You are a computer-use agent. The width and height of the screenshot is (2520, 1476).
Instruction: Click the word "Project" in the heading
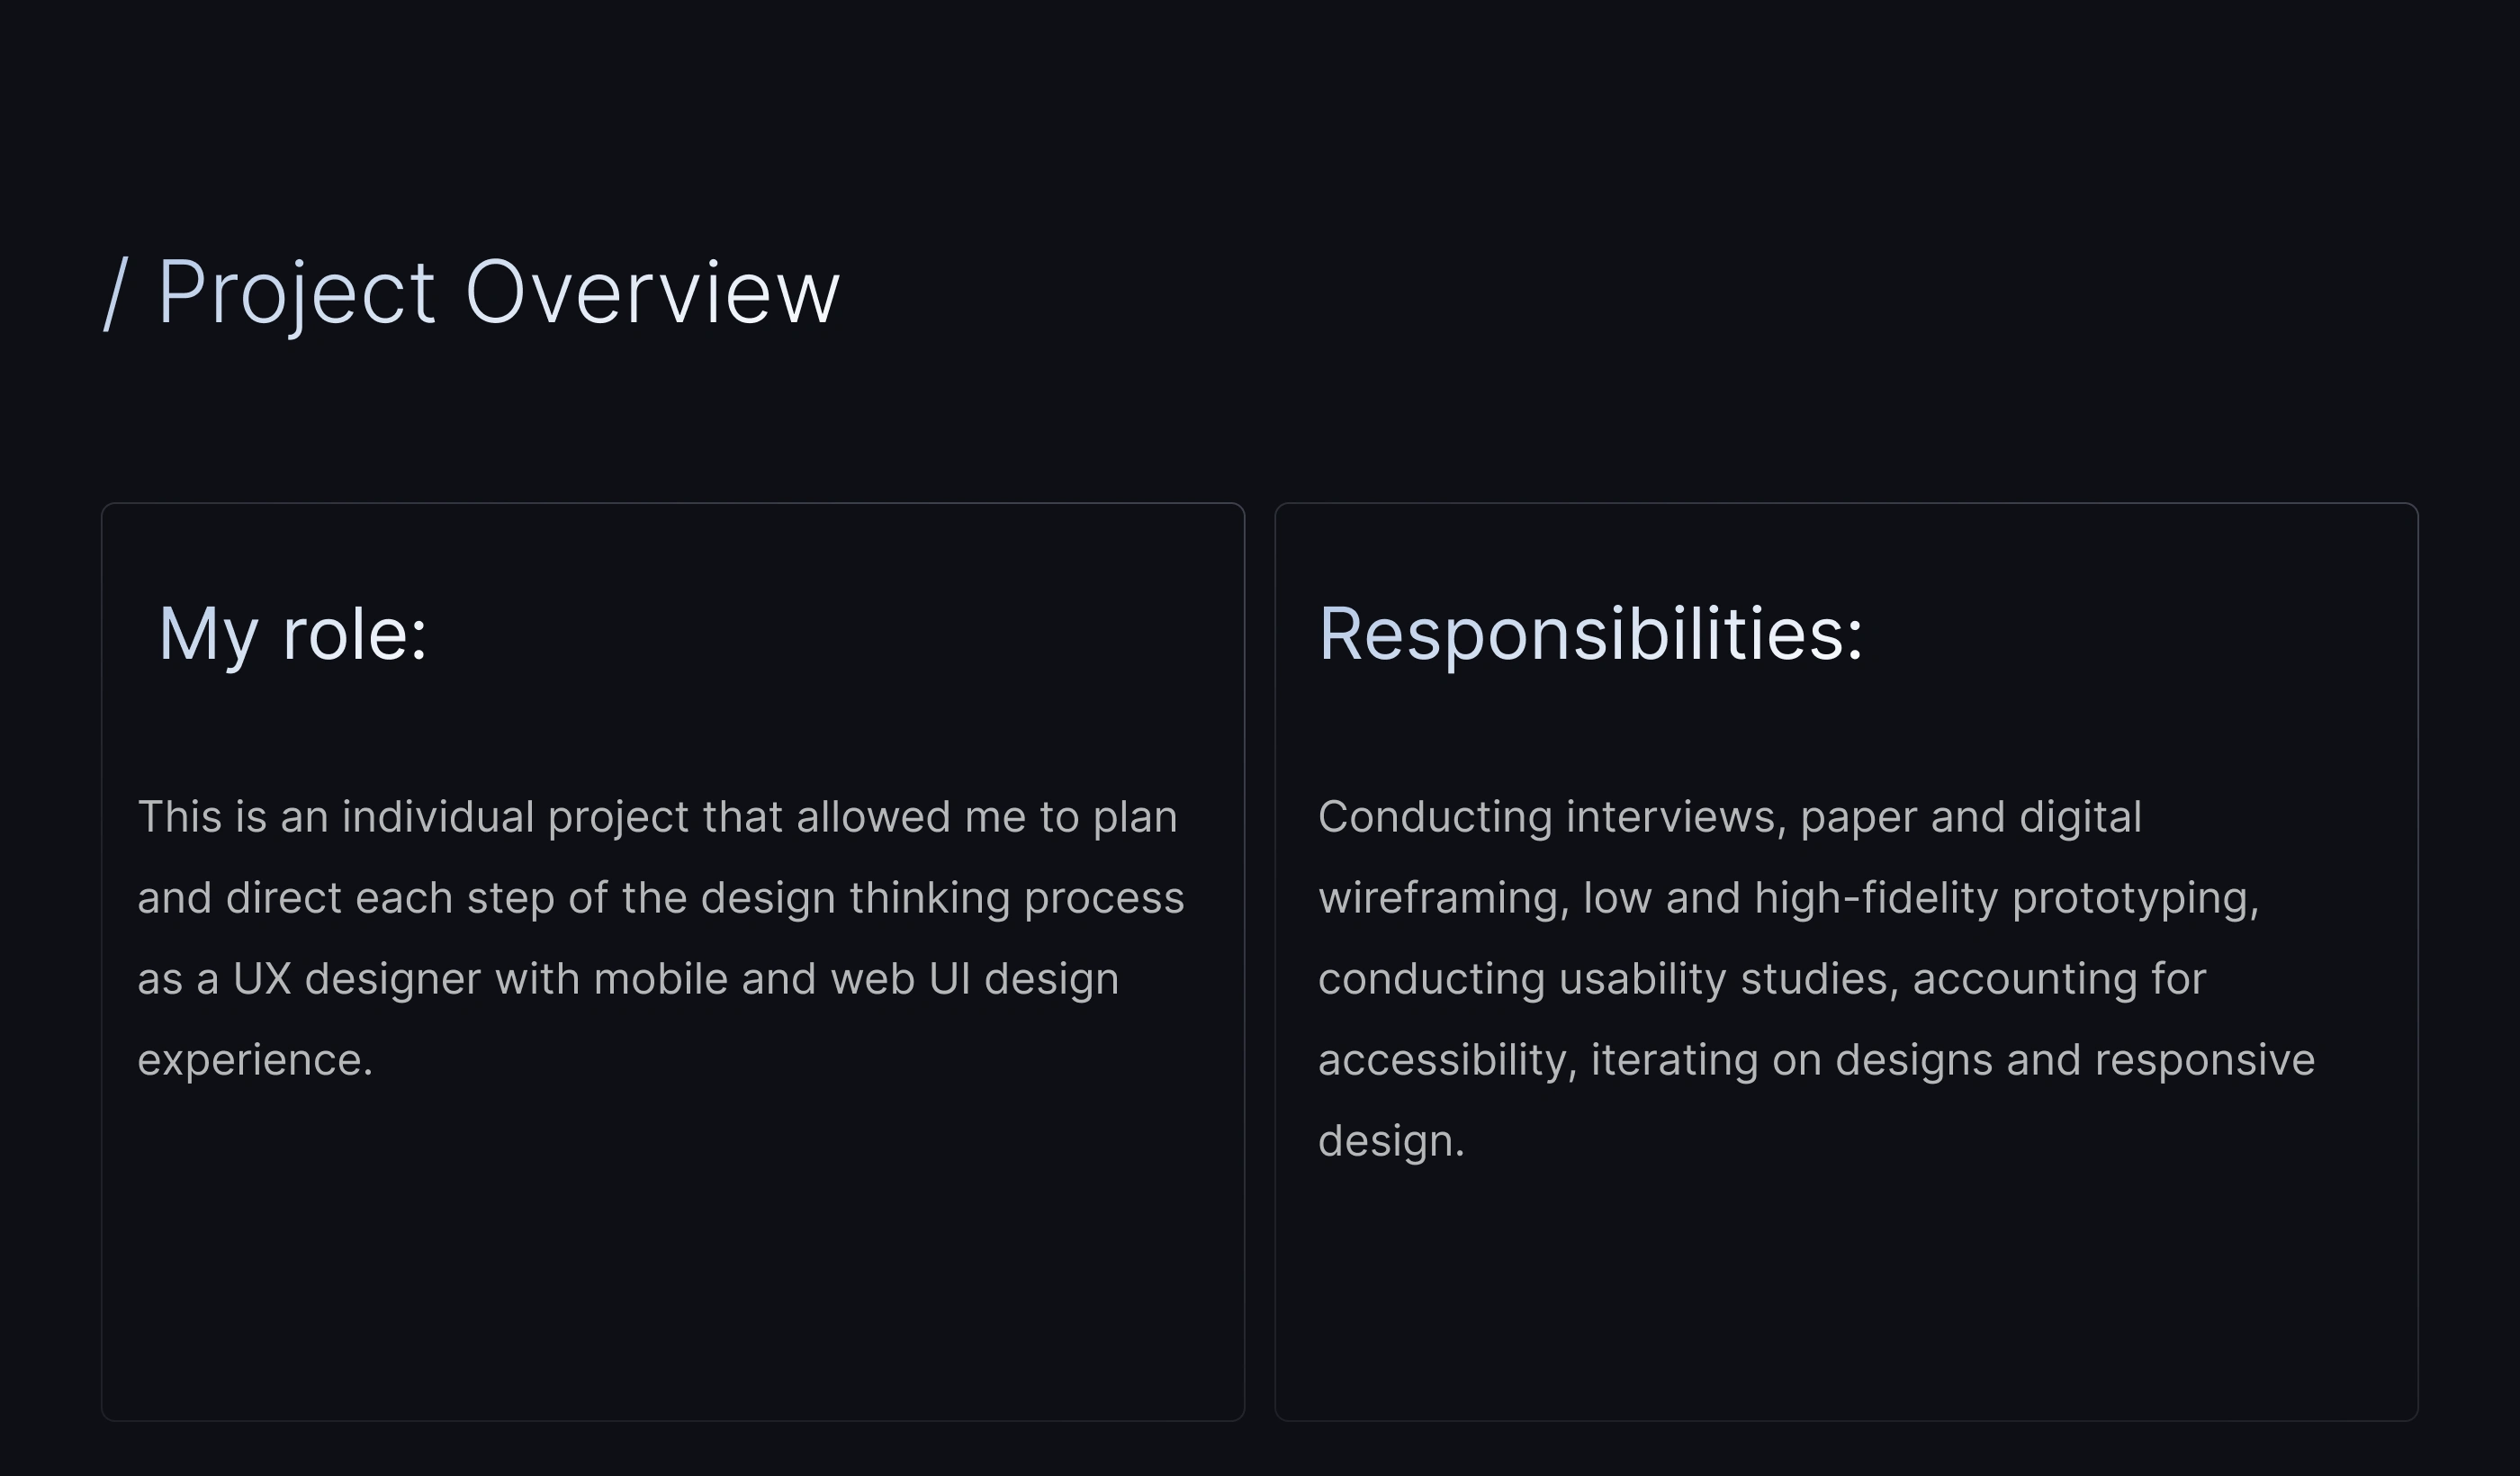point(296,293)
